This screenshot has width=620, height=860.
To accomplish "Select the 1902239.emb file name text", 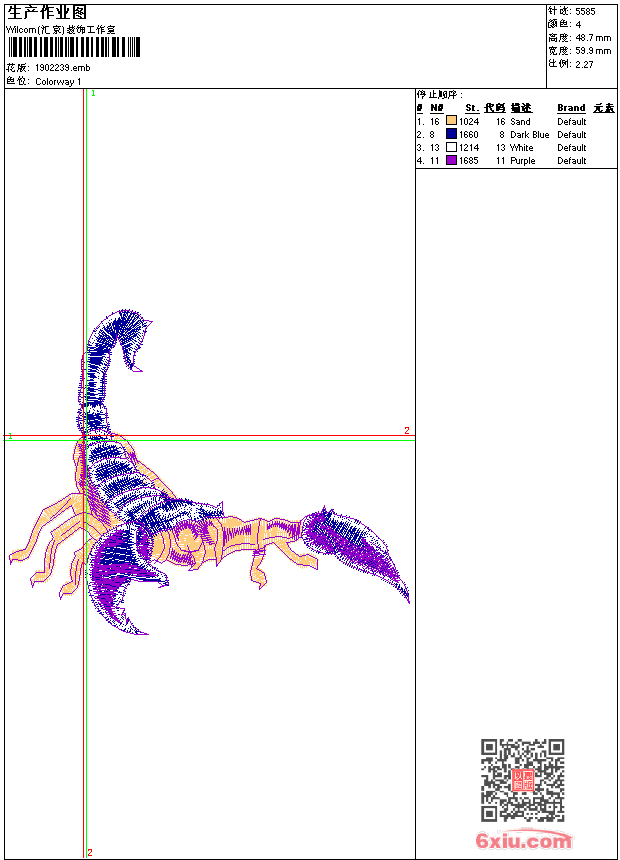I will click(x=62, y=68).
